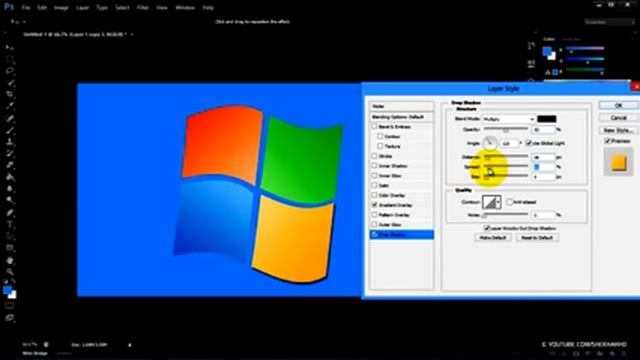Select the History Brush tool
640x360 pixels.
(x=9, y=153)
